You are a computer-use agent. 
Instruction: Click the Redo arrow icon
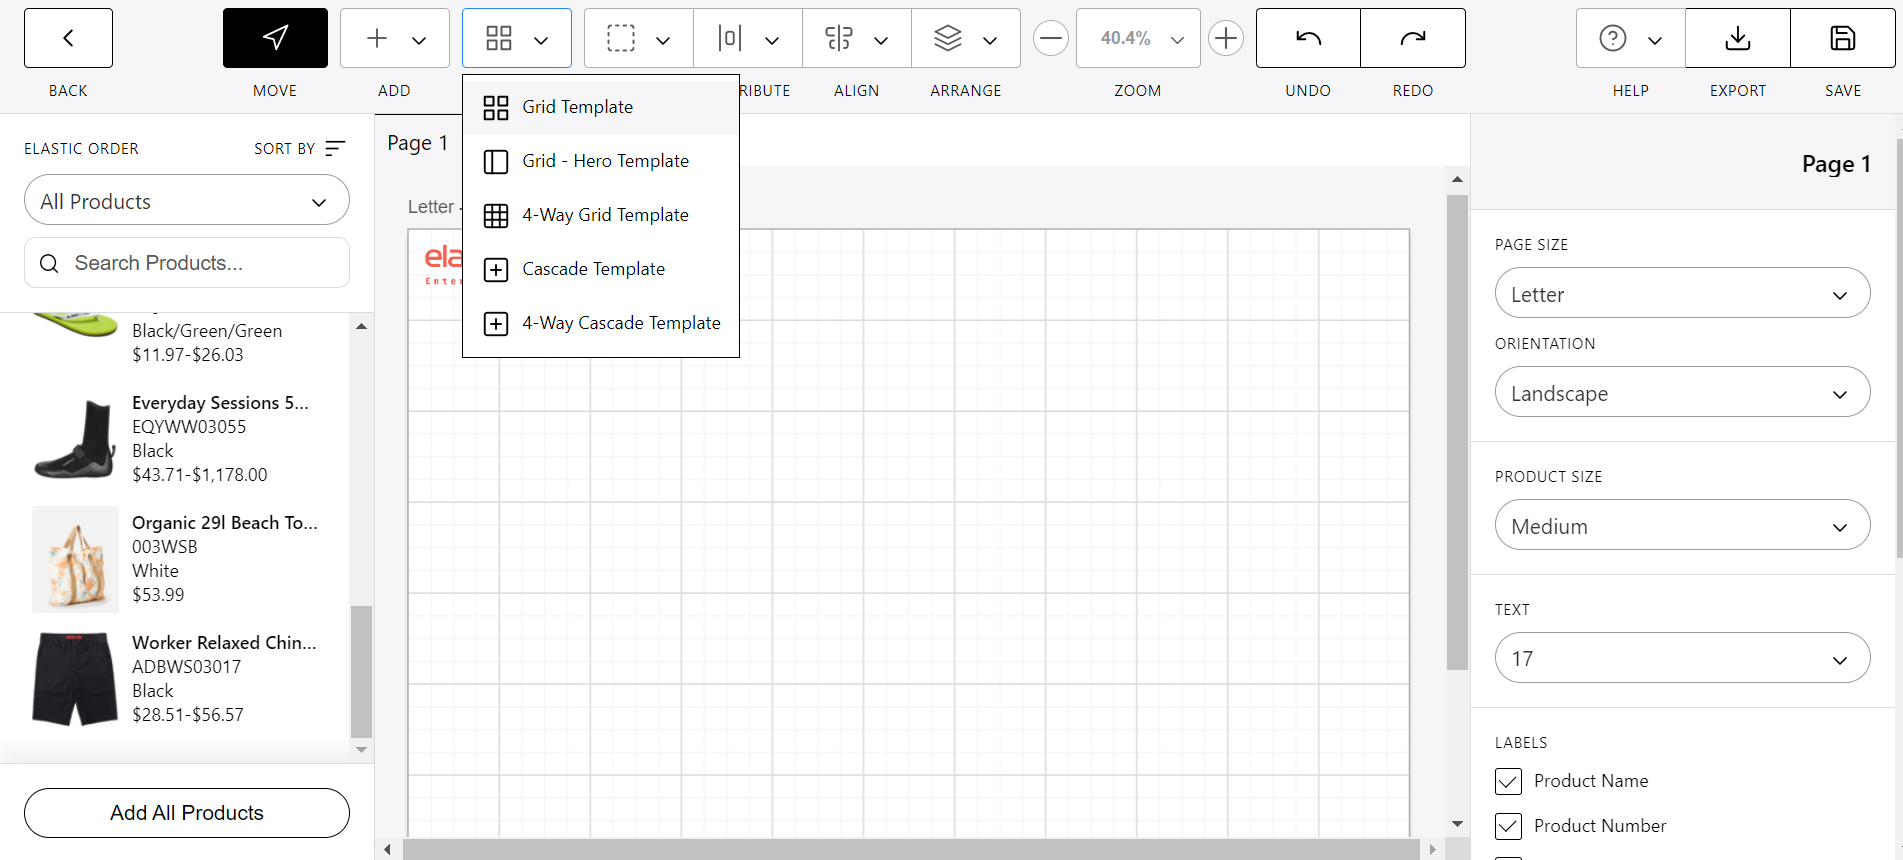(x=1413, y=38)
